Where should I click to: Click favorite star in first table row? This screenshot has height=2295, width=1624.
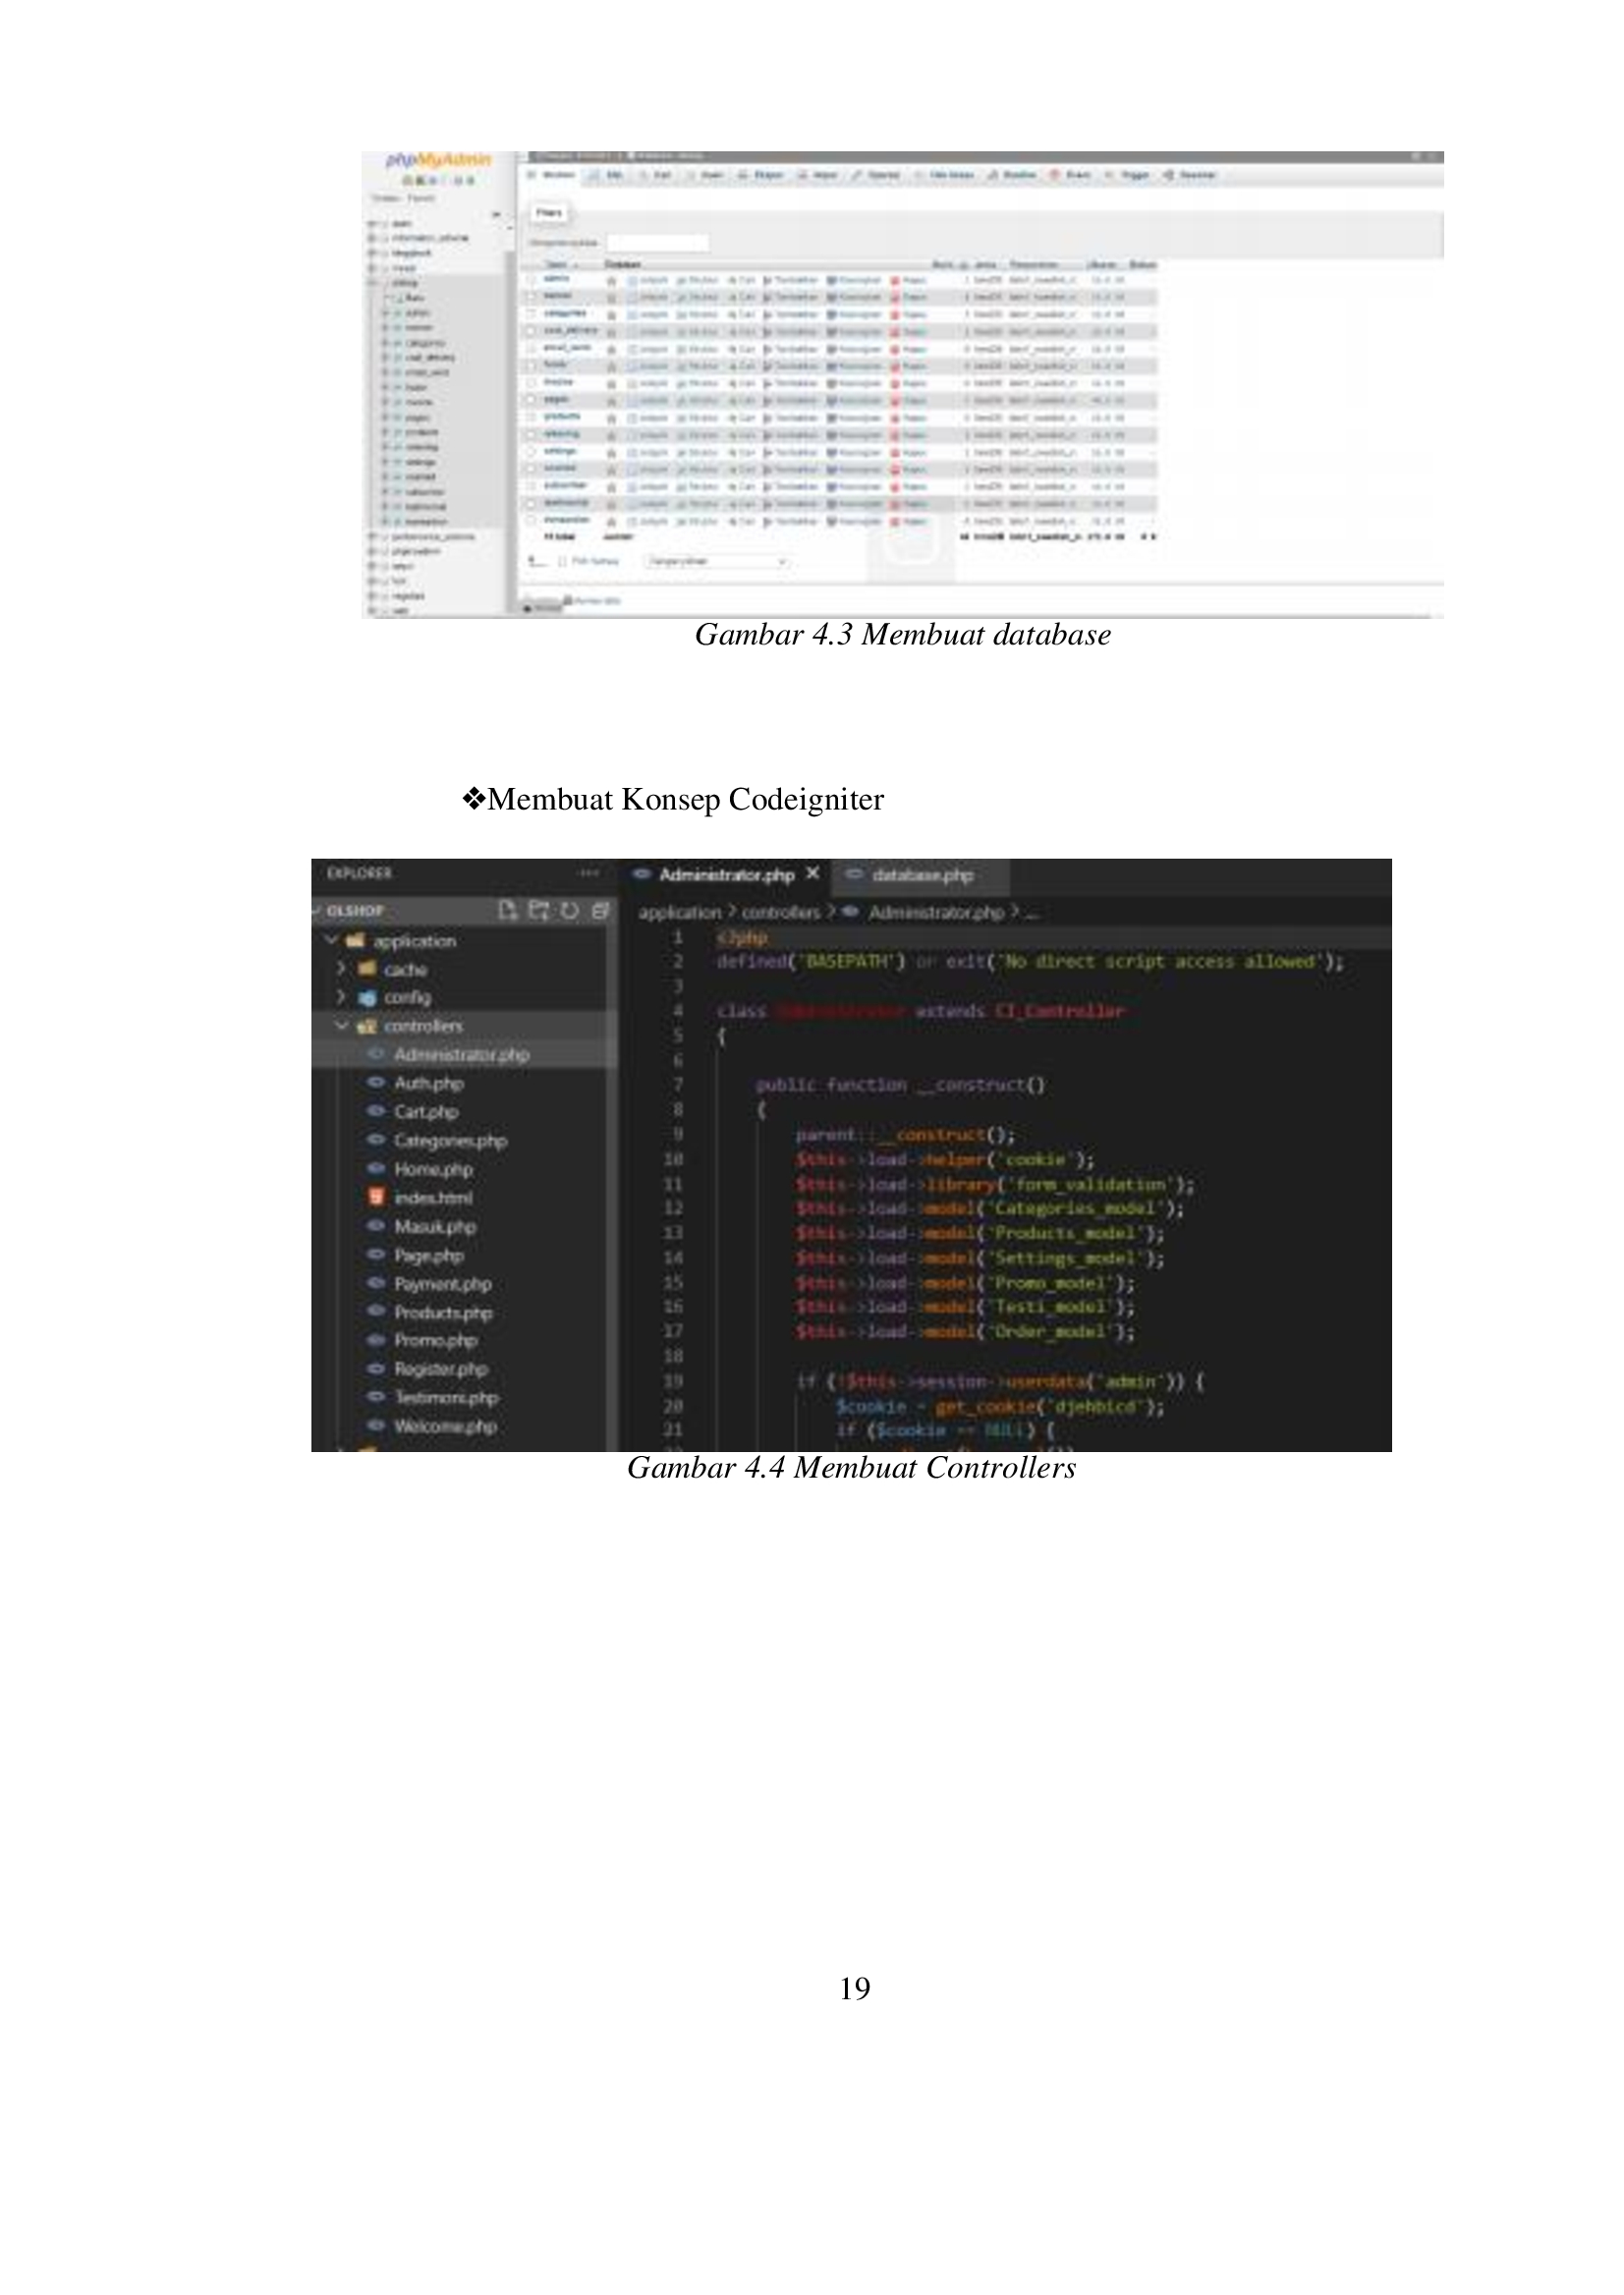point(611,281)
